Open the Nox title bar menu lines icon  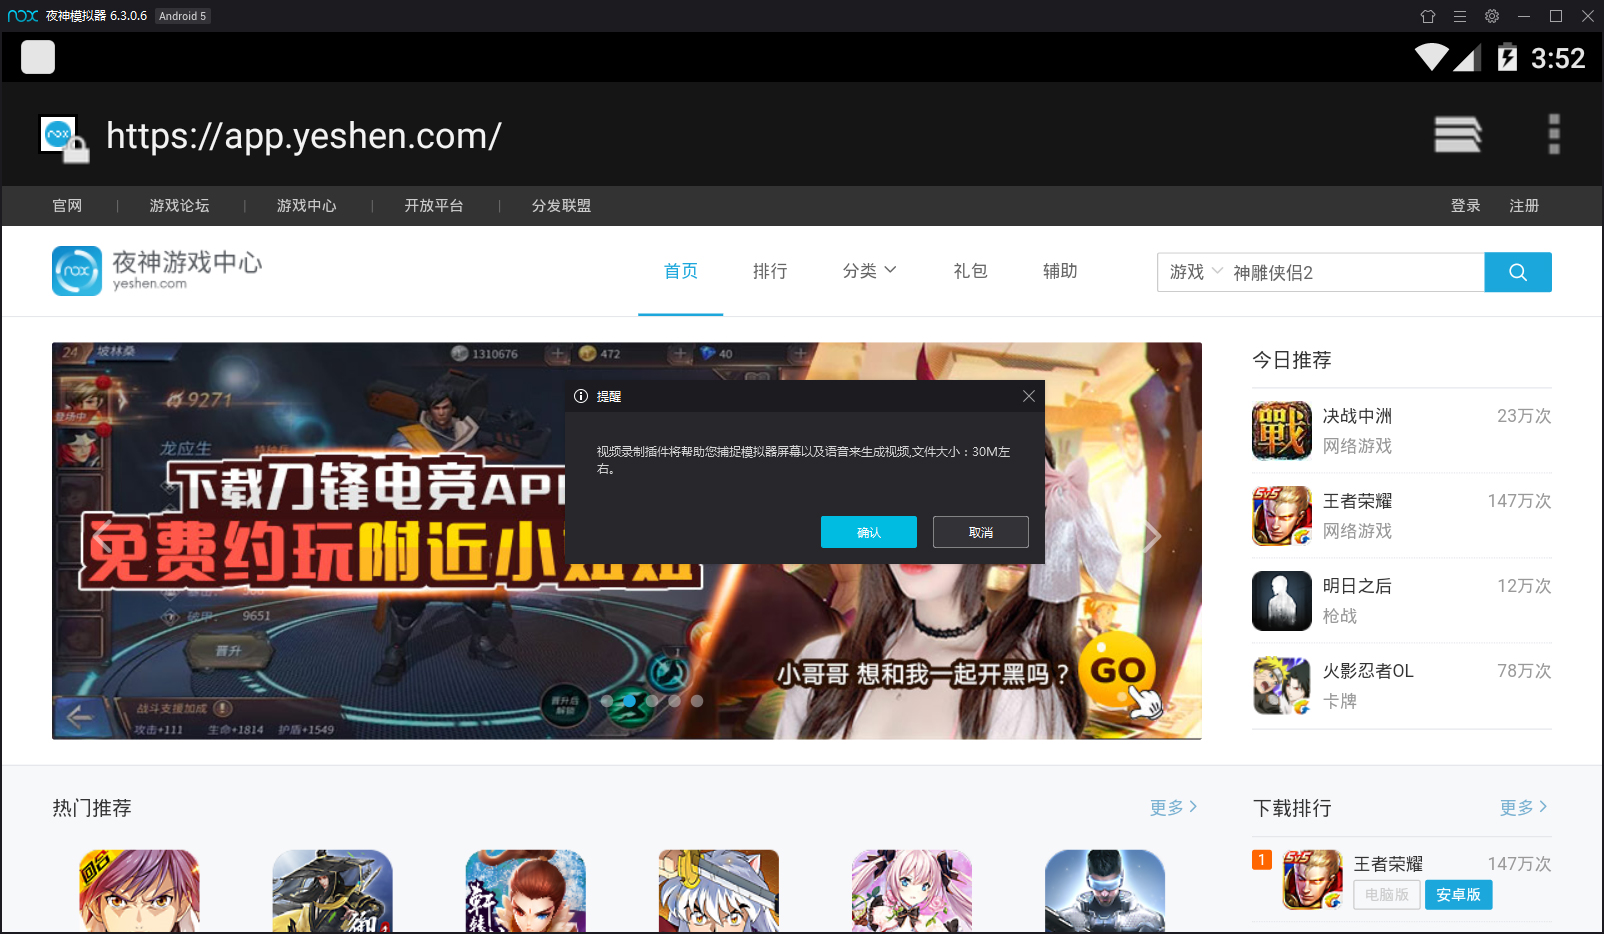coord(1460,16)
